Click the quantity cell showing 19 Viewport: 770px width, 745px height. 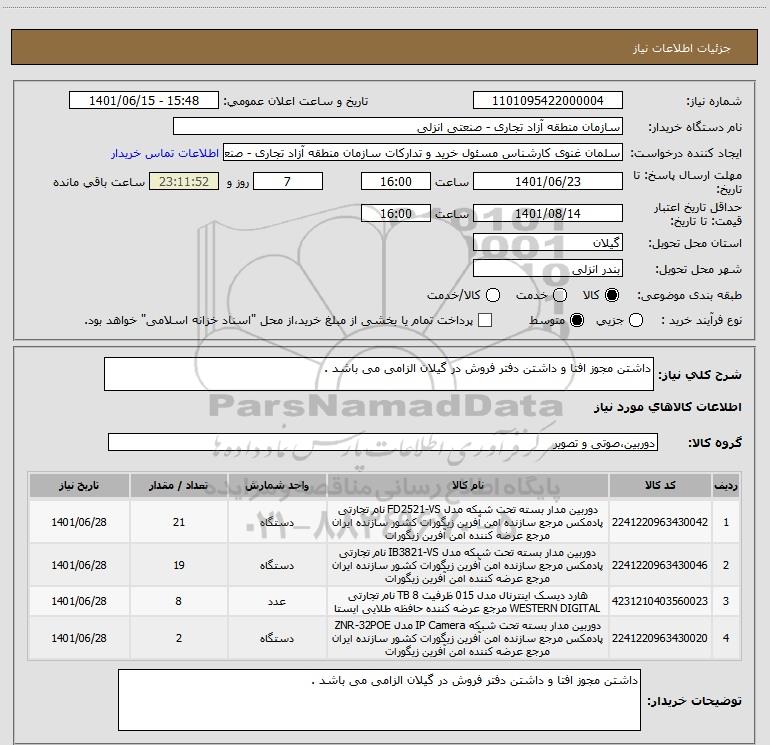pyautogui.click(x=179, y=565)
